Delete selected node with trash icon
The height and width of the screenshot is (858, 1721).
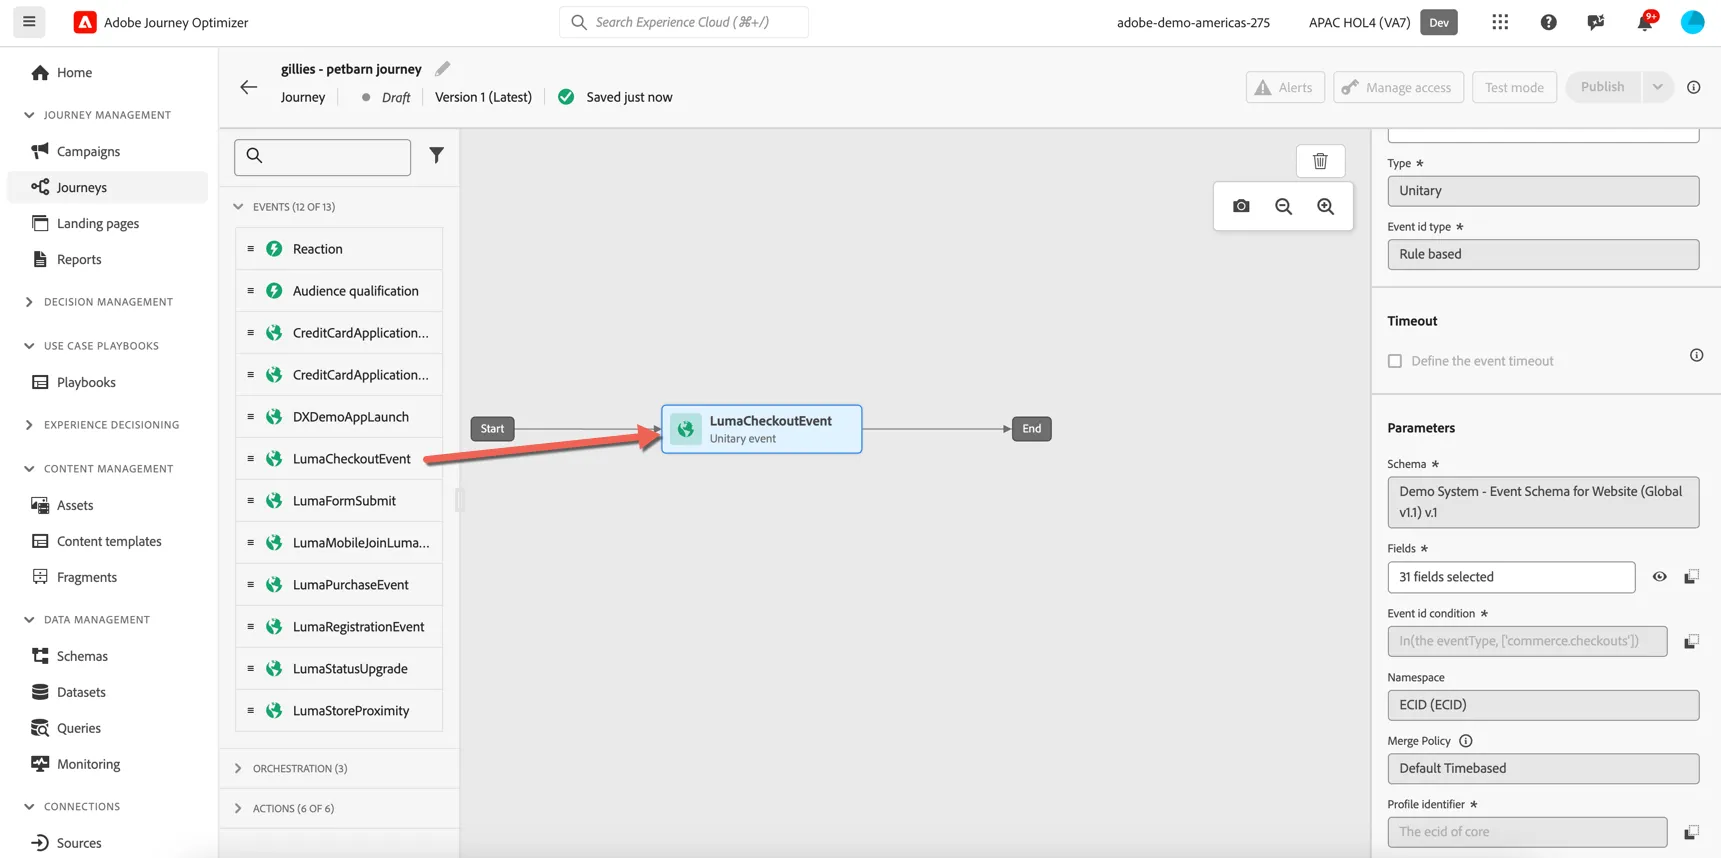1320,161
